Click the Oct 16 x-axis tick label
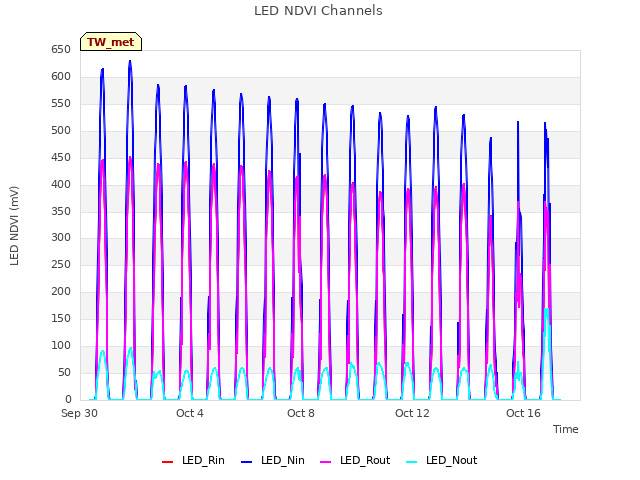The image size is (640, 480). point(523,413)
